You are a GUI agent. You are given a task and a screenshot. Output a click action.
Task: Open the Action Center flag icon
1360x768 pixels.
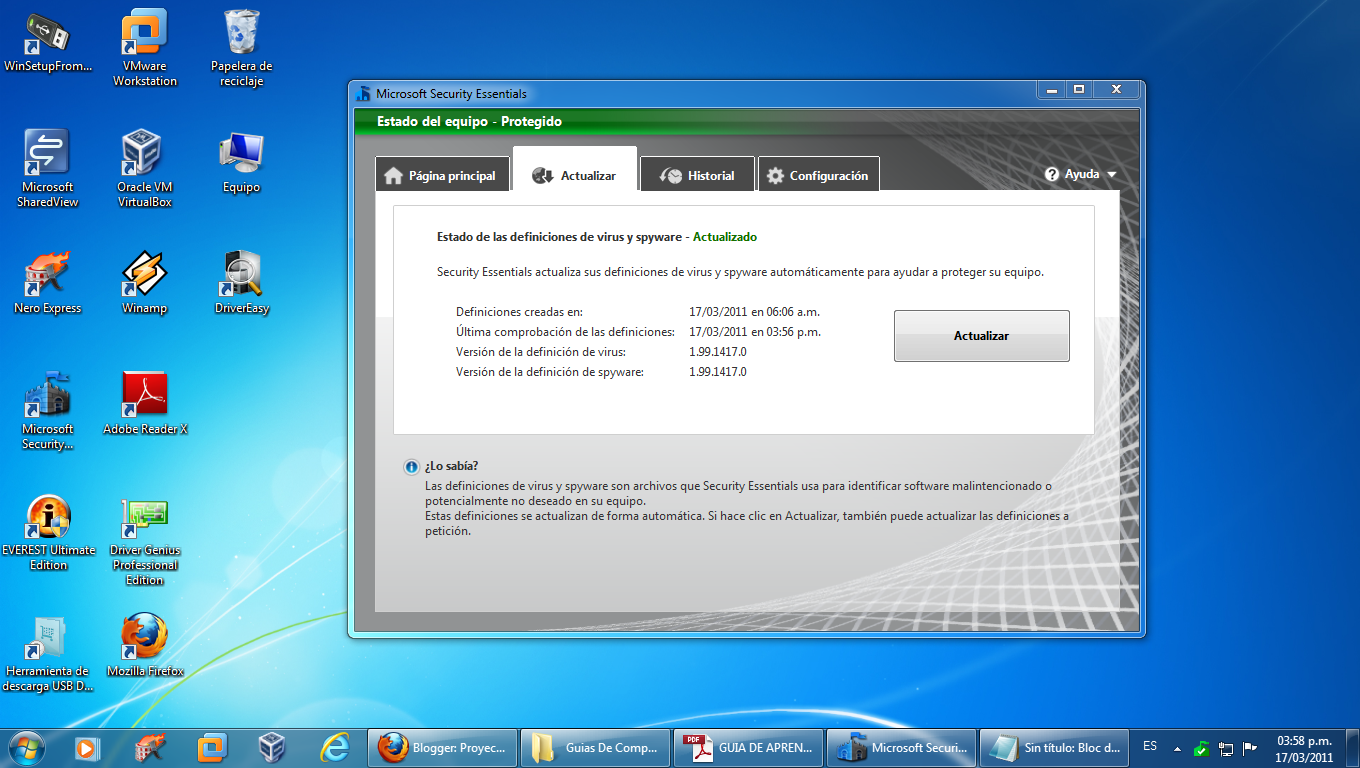pyautogui.click(x=1250, y=748)
